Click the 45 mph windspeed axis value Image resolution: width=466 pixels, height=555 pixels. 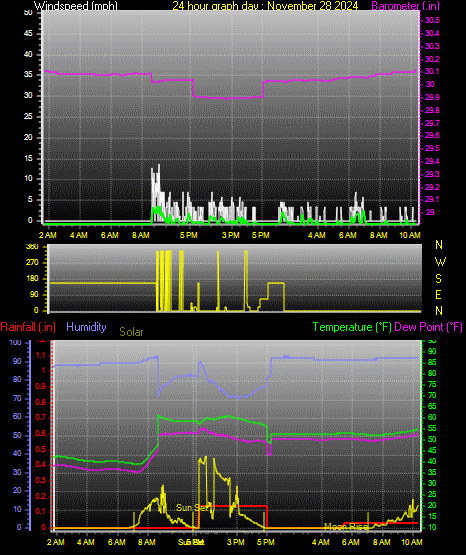pos(28,33)
